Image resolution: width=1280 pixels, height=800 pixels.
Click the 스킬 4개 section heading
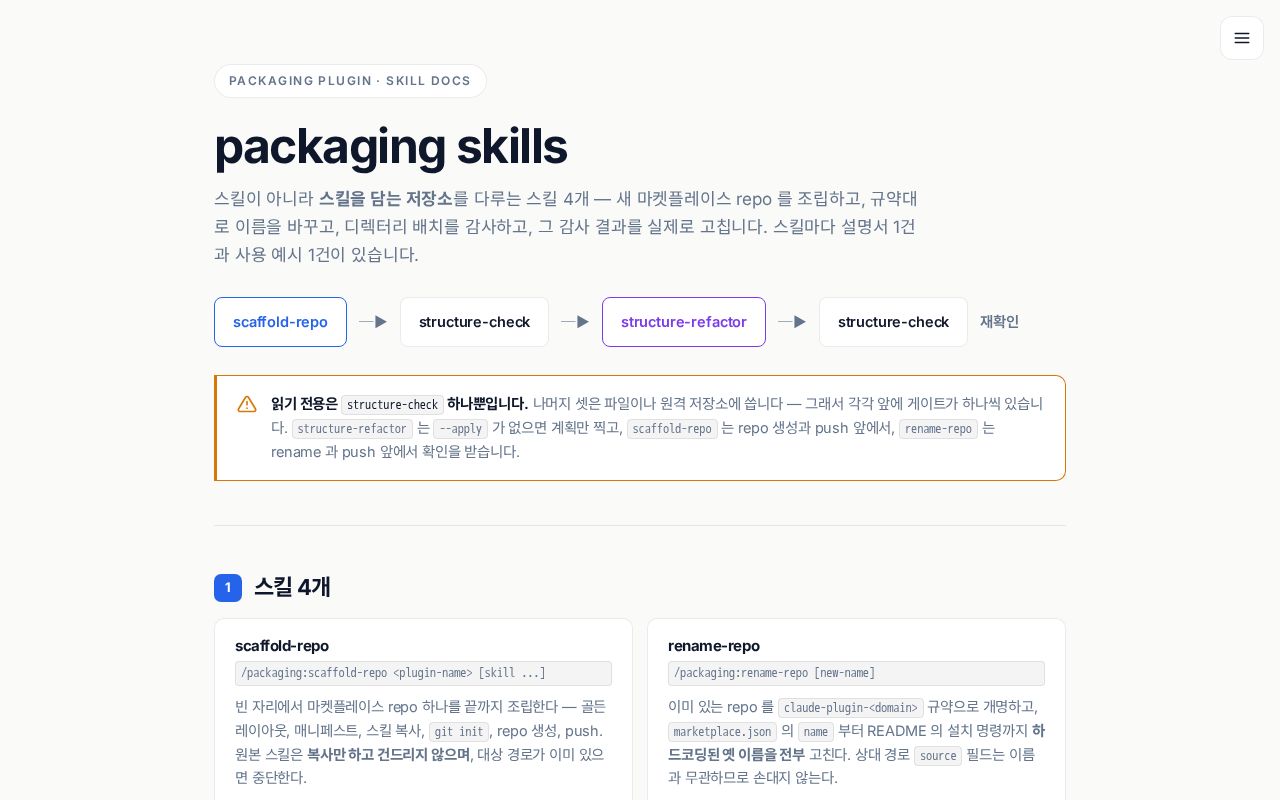pos(292,587)
